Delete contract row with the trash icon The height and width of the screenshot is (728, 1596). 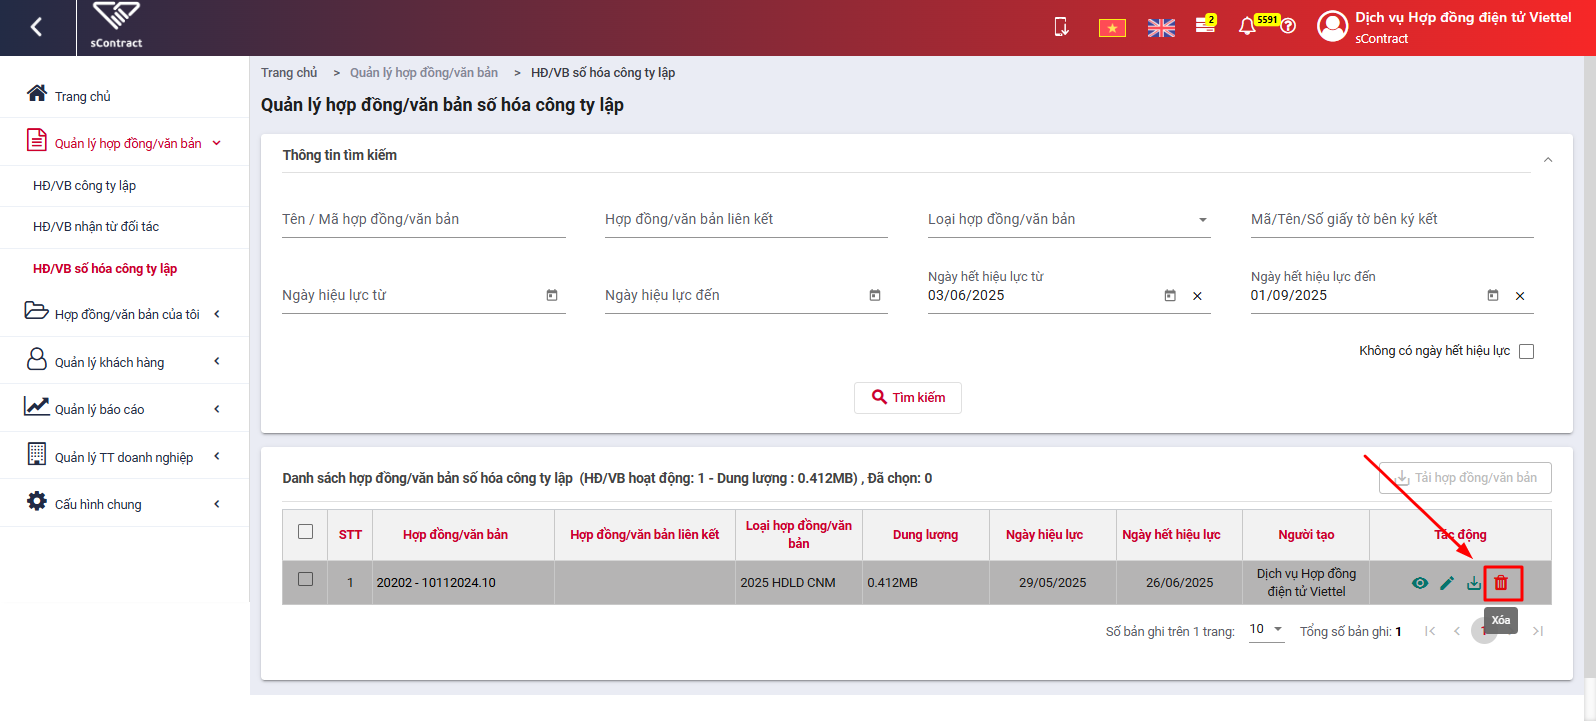pyautogui.click(x=1501, y=583)
